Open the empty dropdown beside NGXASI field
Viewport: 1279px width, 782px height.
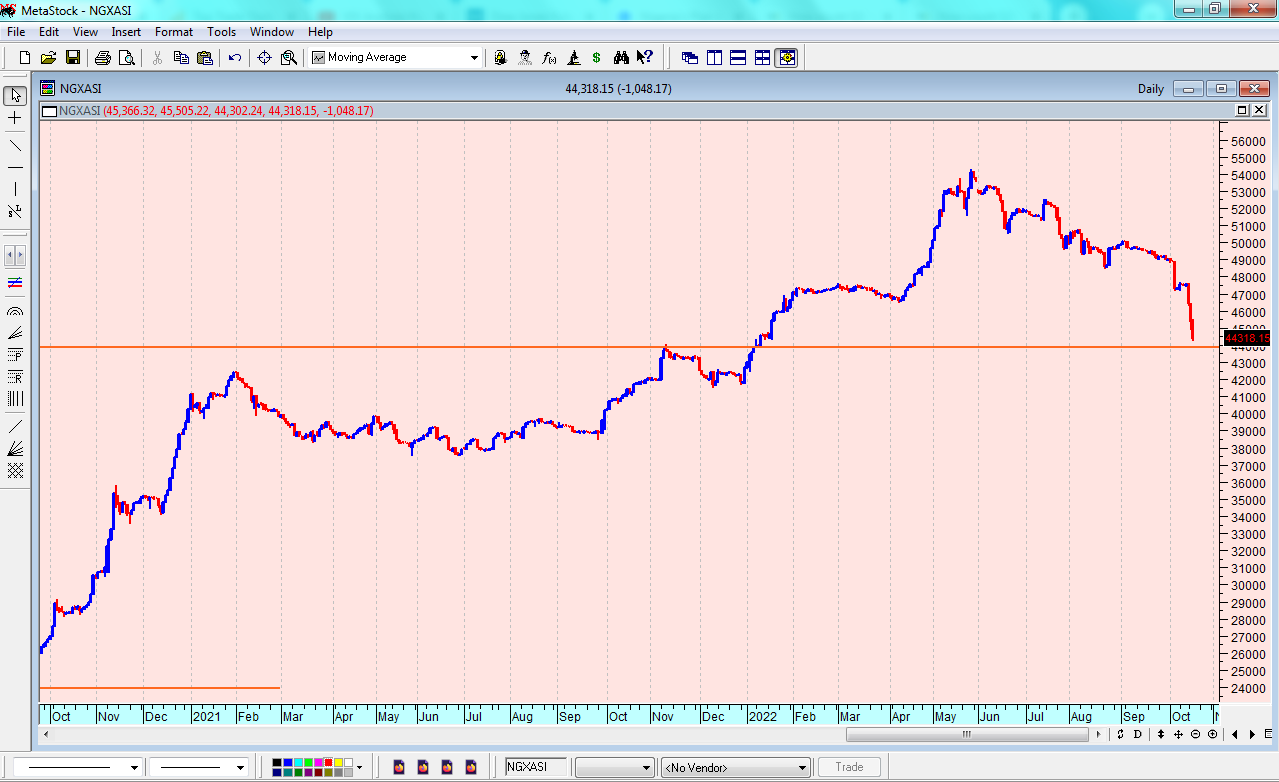tap(615, 767)
